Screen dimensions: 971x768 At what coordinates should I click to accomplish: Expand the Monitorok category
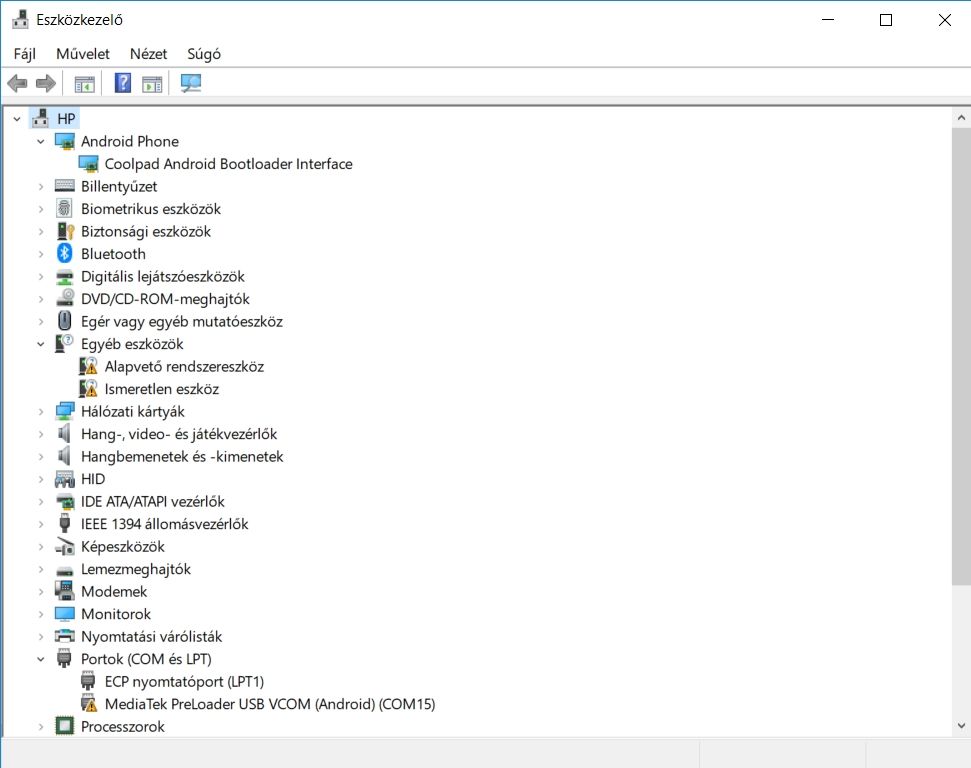[x=41, y=614]
